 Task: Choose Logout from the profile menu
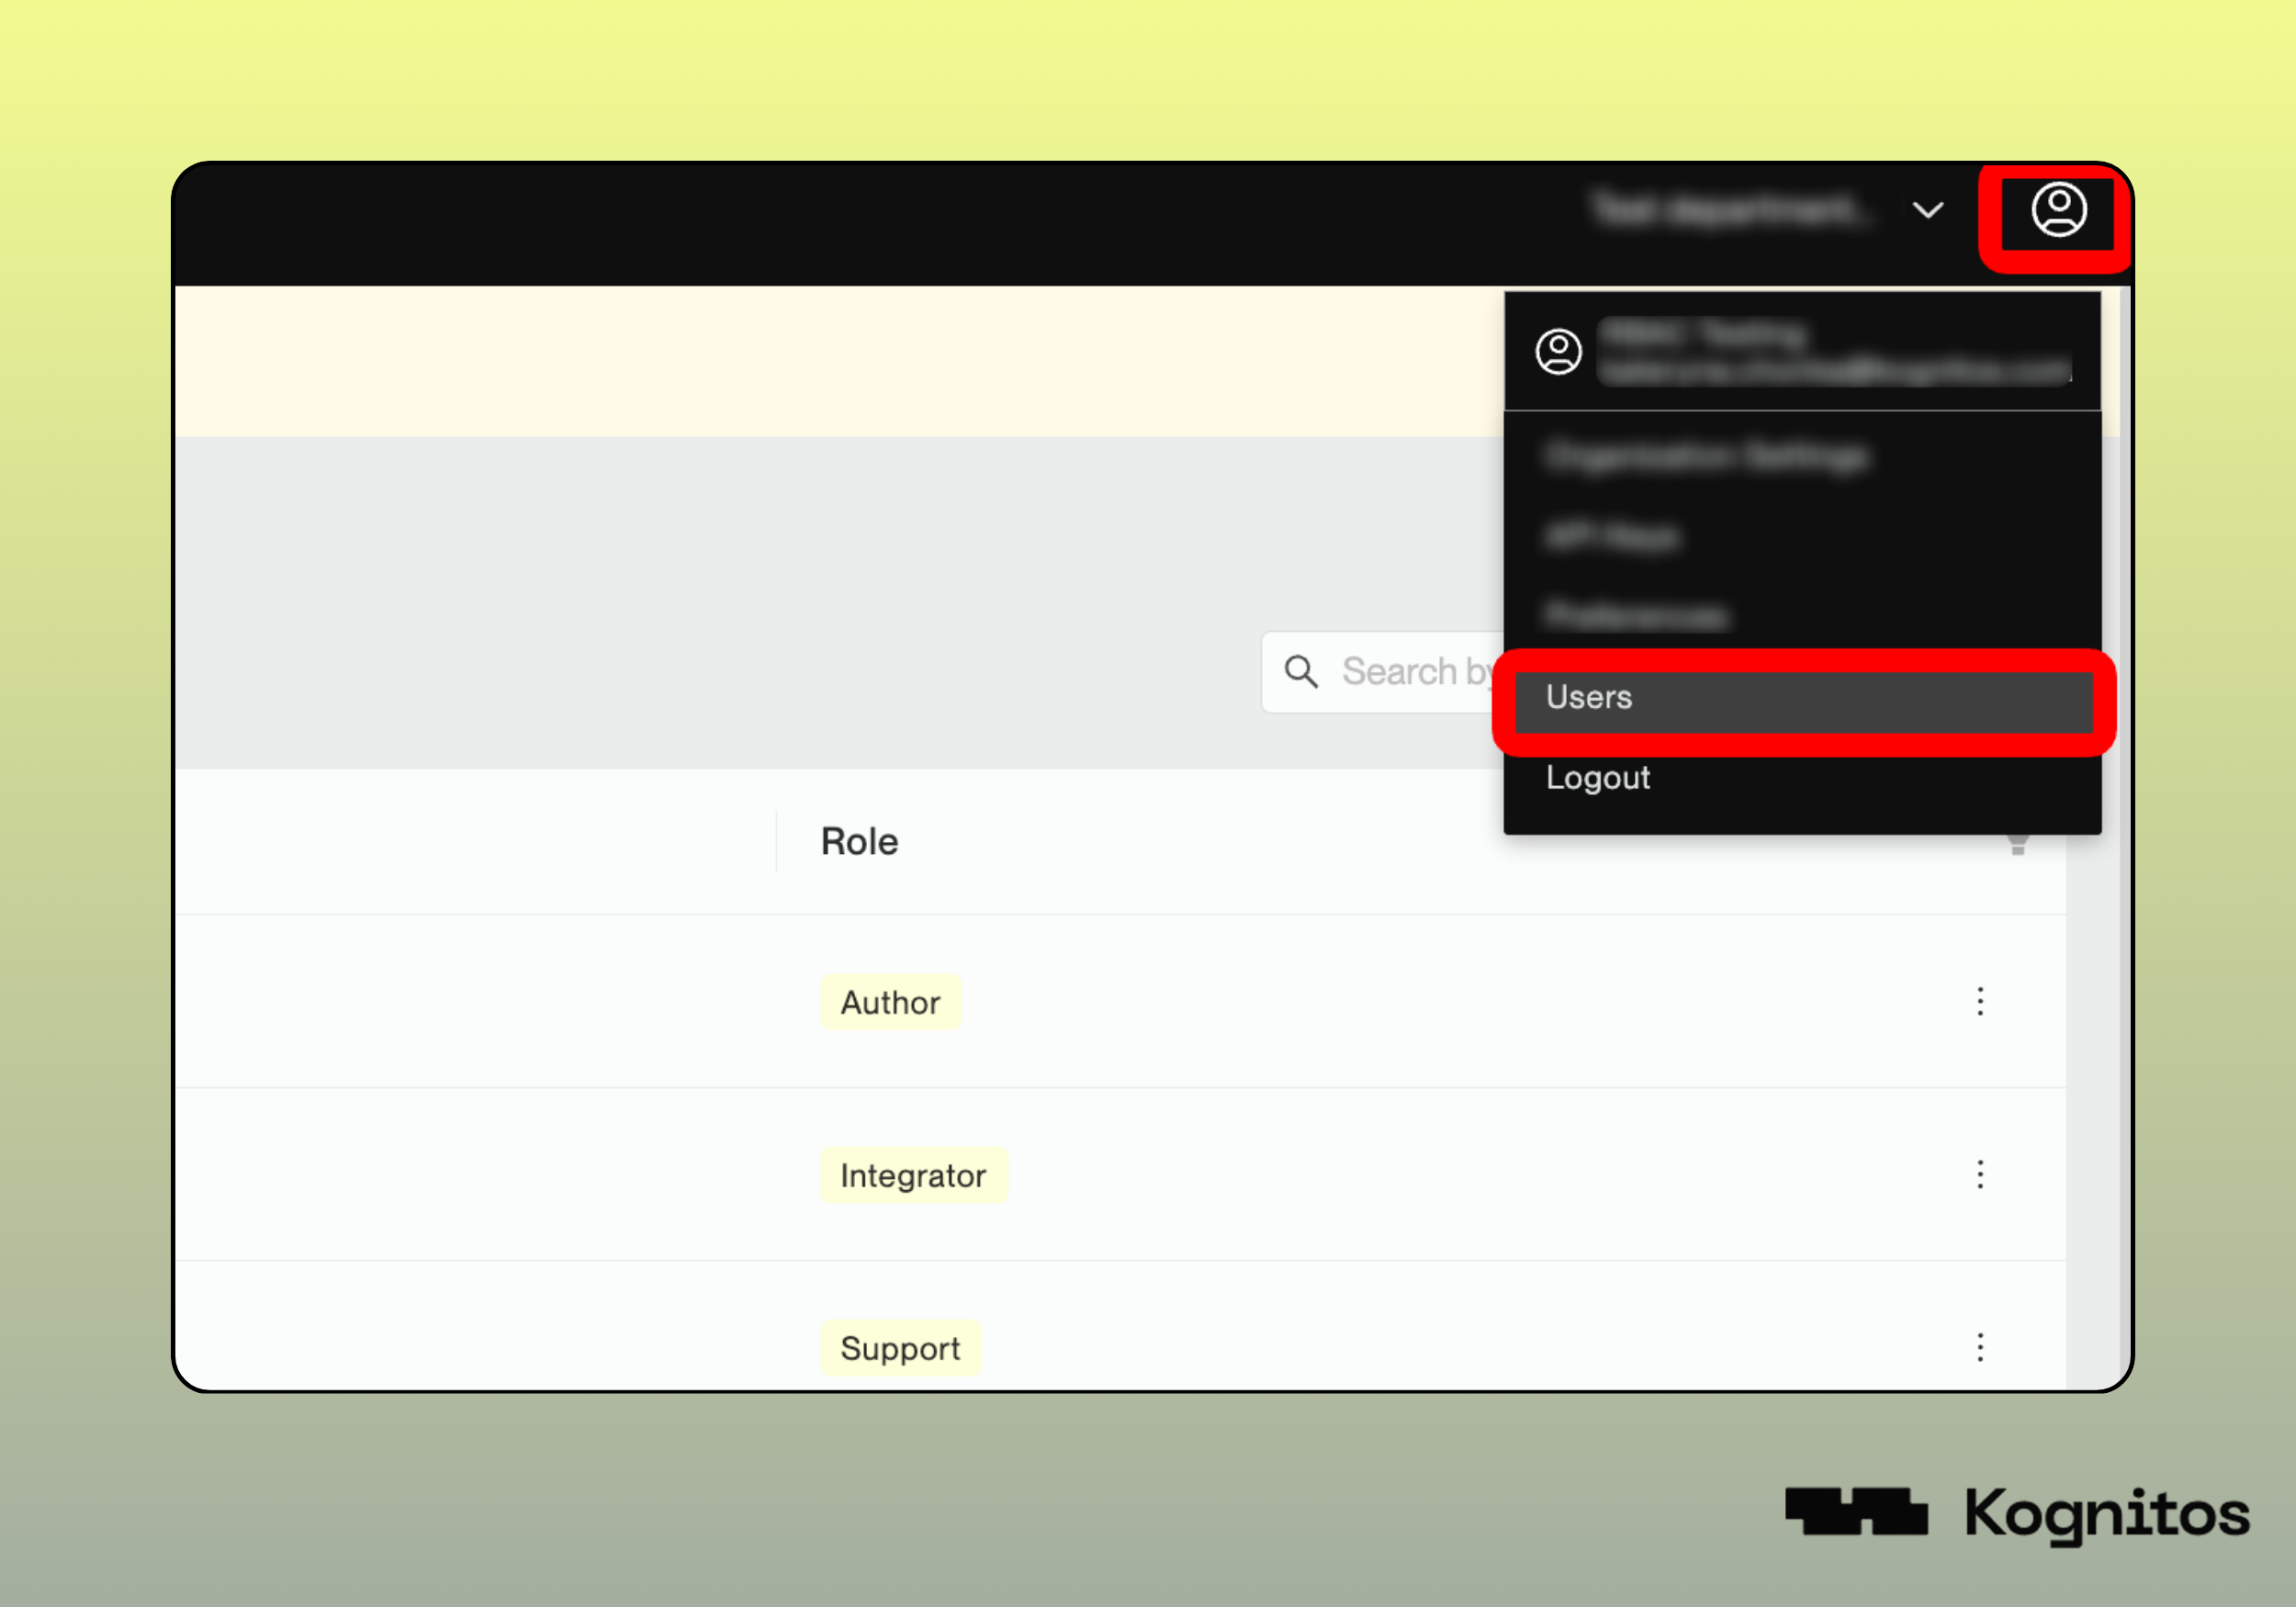pyautogui.click(x=1598, y=778)
